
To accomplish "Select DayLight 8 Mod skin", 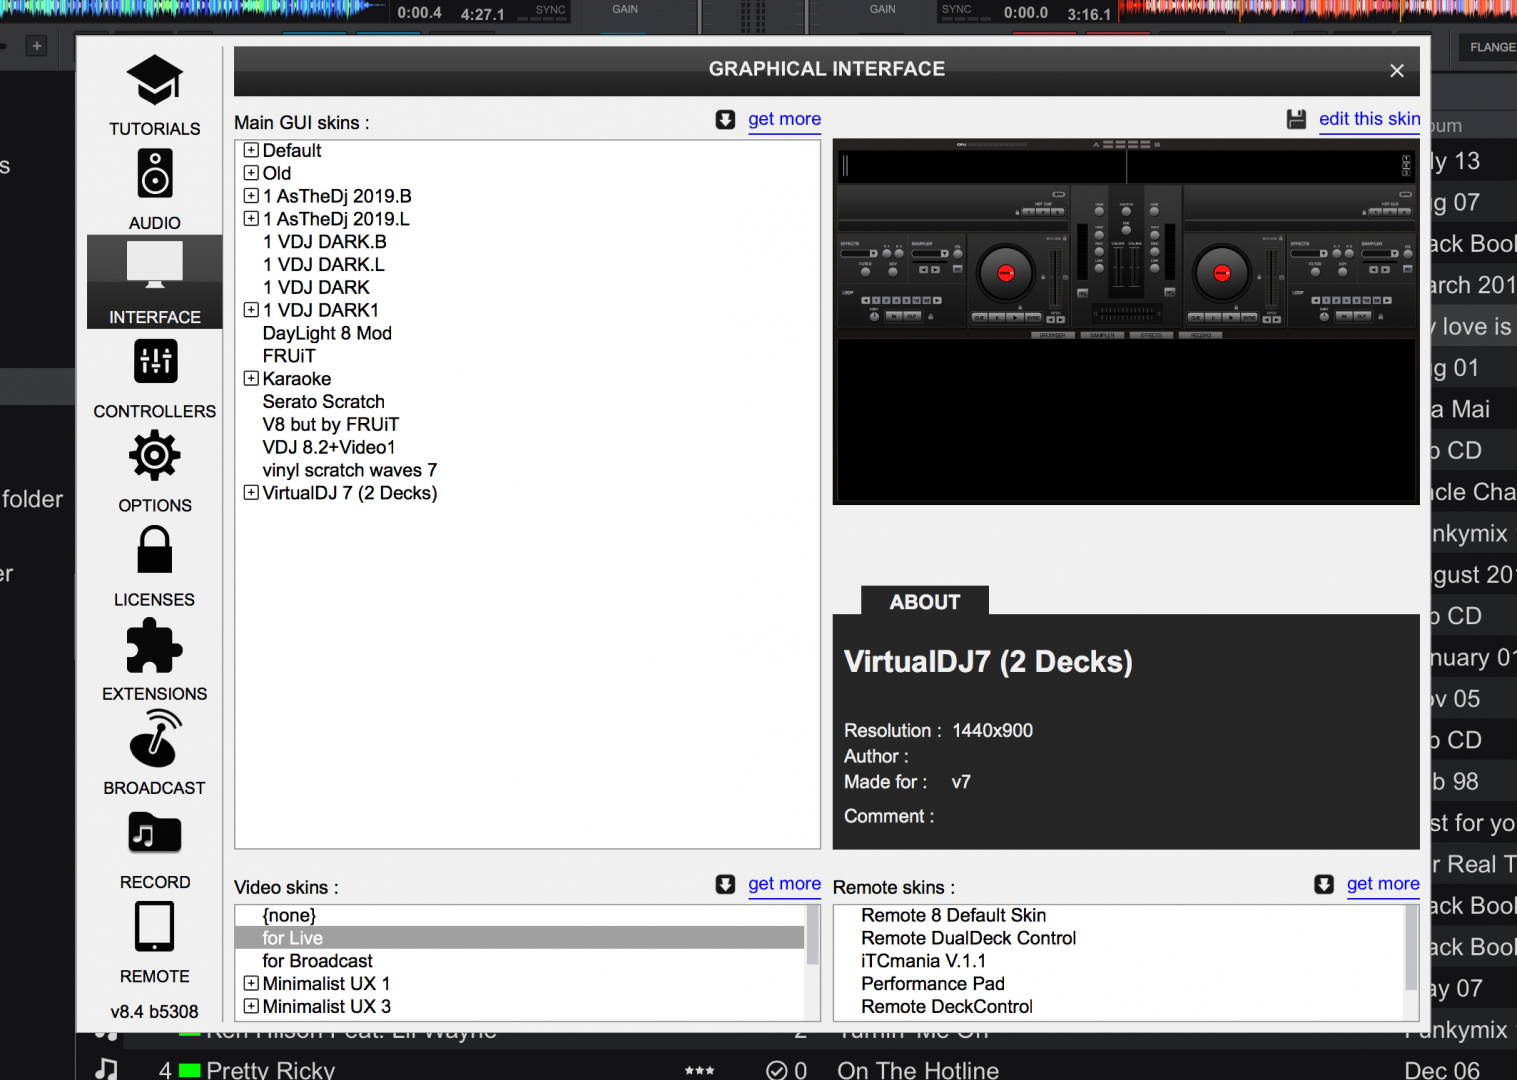I will coord(327,333).
